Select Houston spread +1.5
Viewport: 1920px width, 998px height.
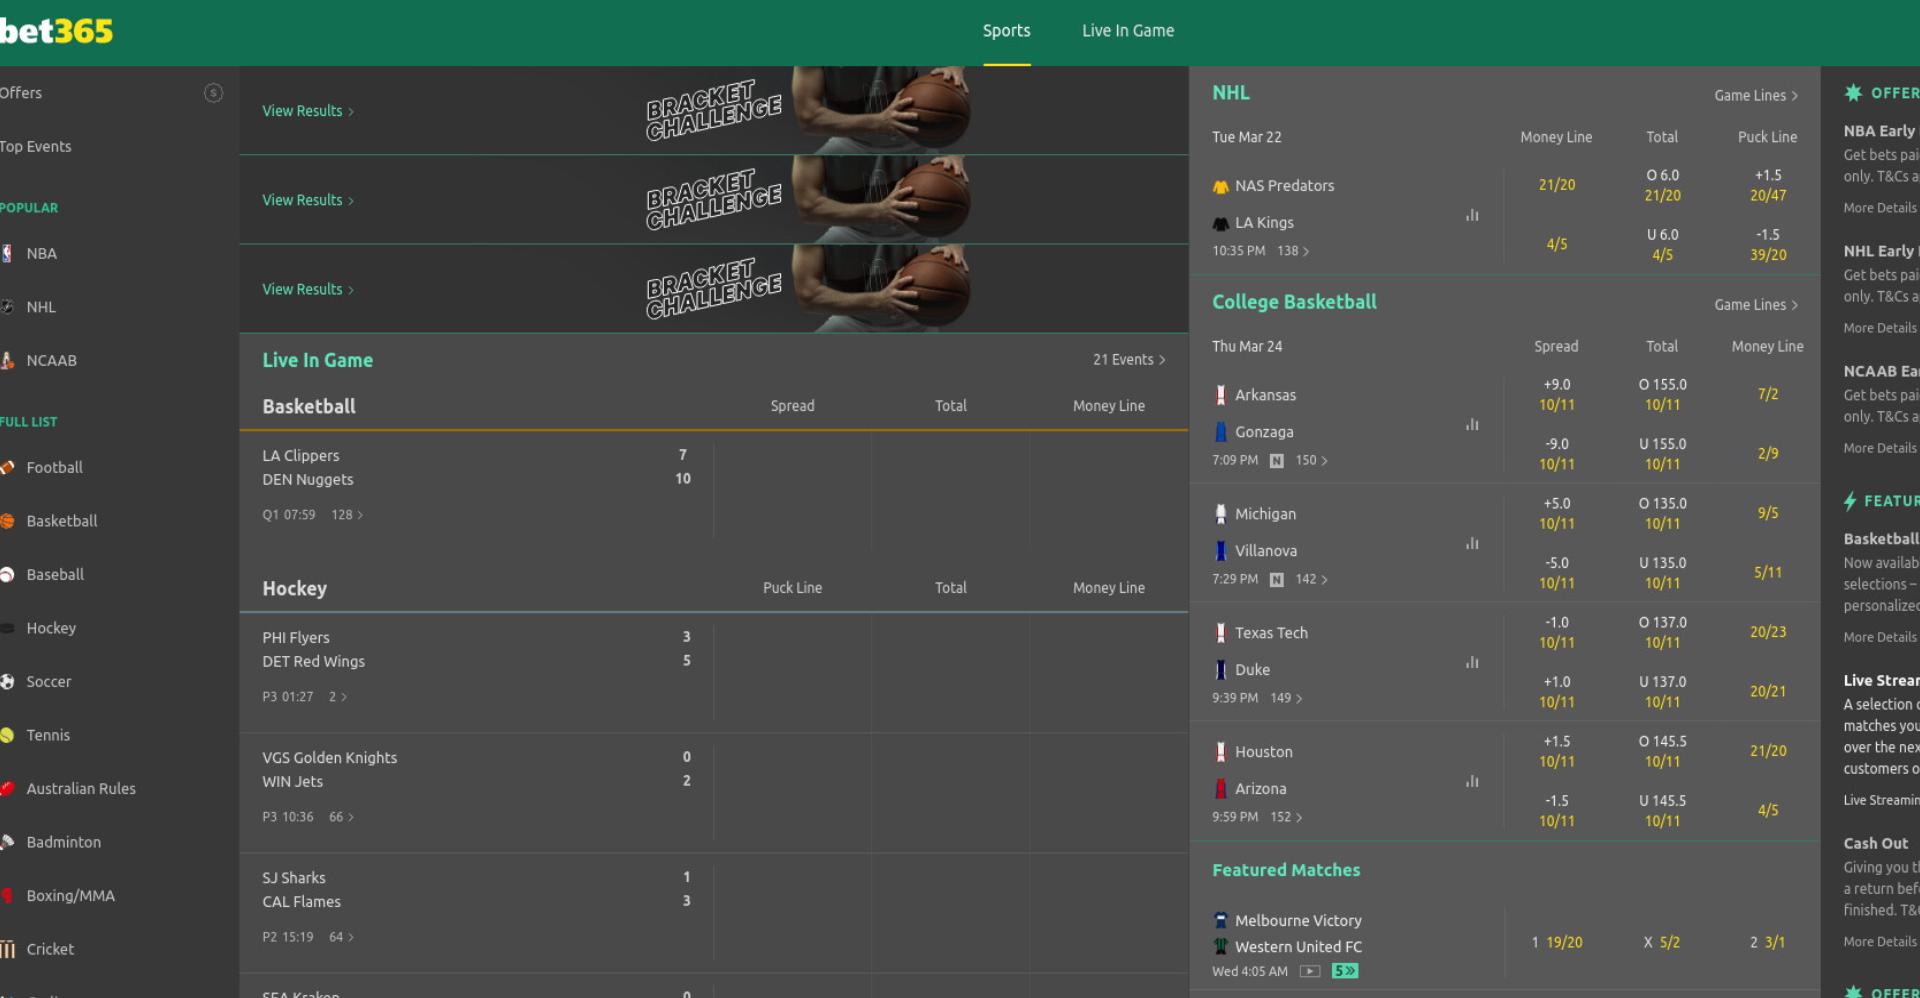point(1556,751)
